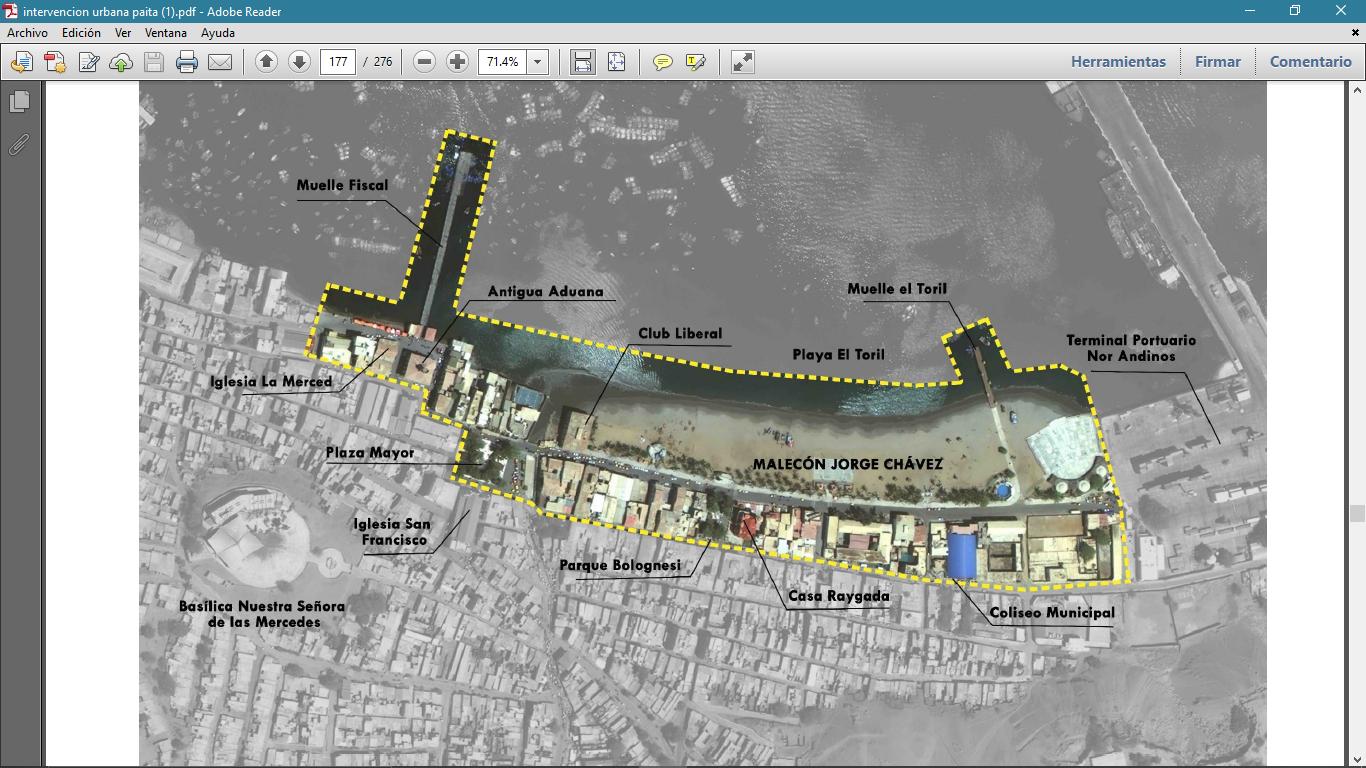Switch to read mode view
Viewport: 1366px width, 768px height.
tap(742, 62)
